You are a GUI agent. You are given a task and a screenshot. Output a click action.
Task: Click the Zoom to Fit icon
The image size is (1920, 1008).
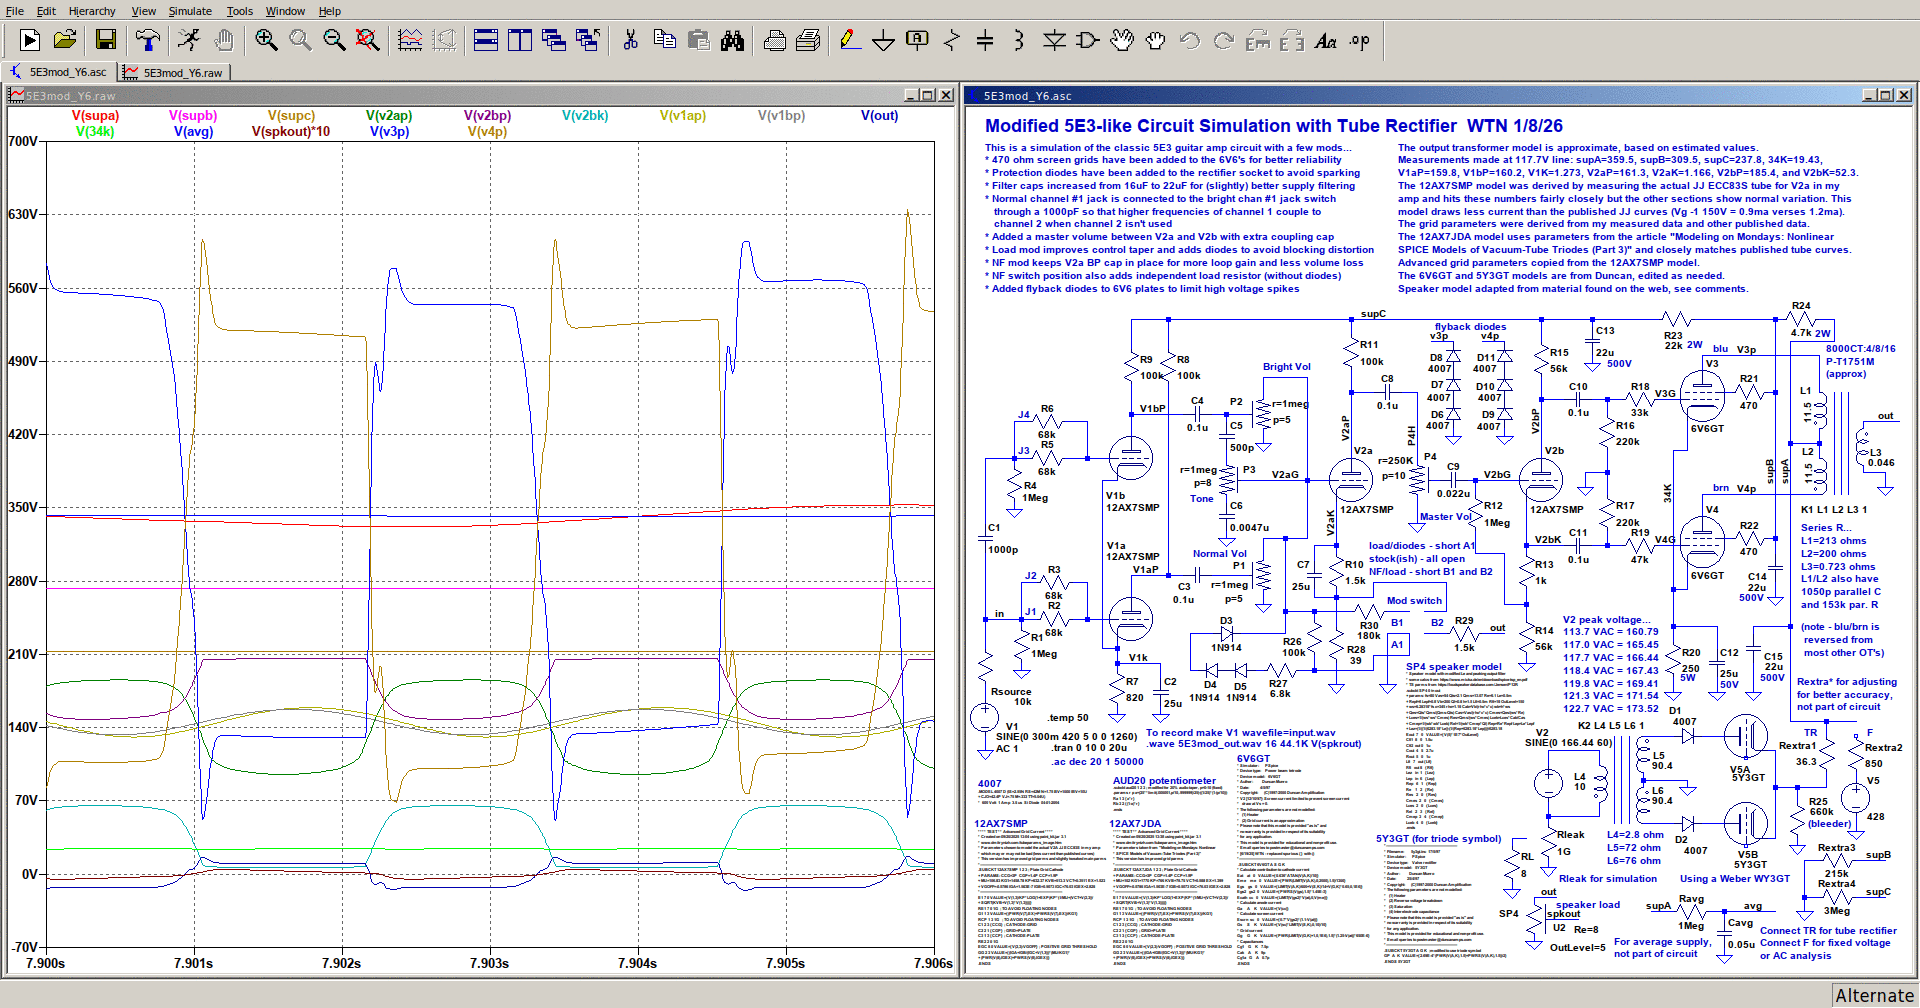tap(368, 40)
